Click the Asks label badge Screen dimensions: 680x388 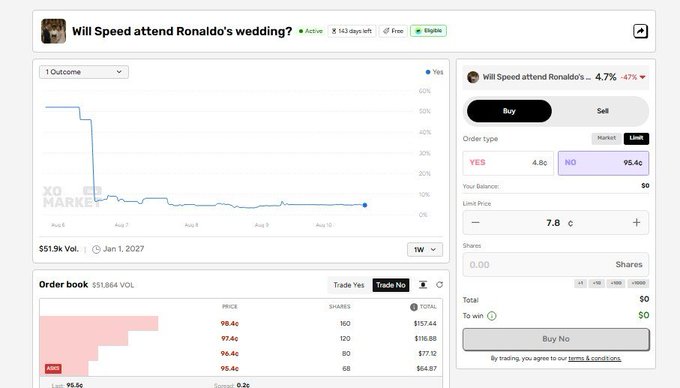pos(53,368)
